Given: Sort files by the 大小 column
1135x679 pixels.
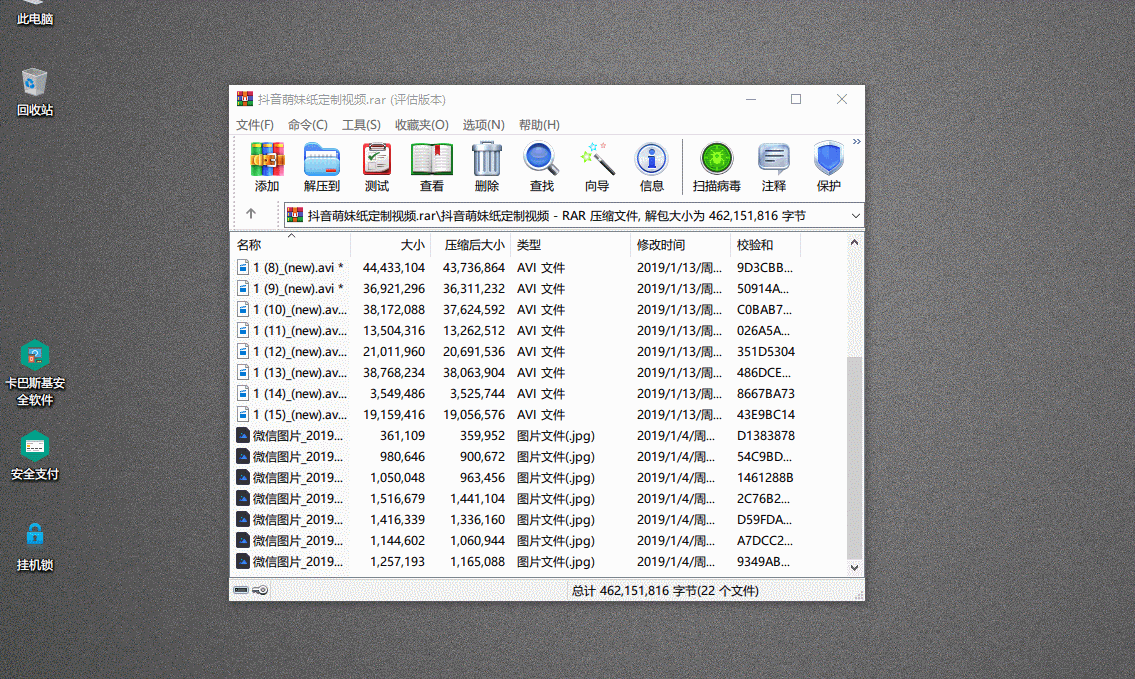Looking at the screenshot, I should [413, 244].
